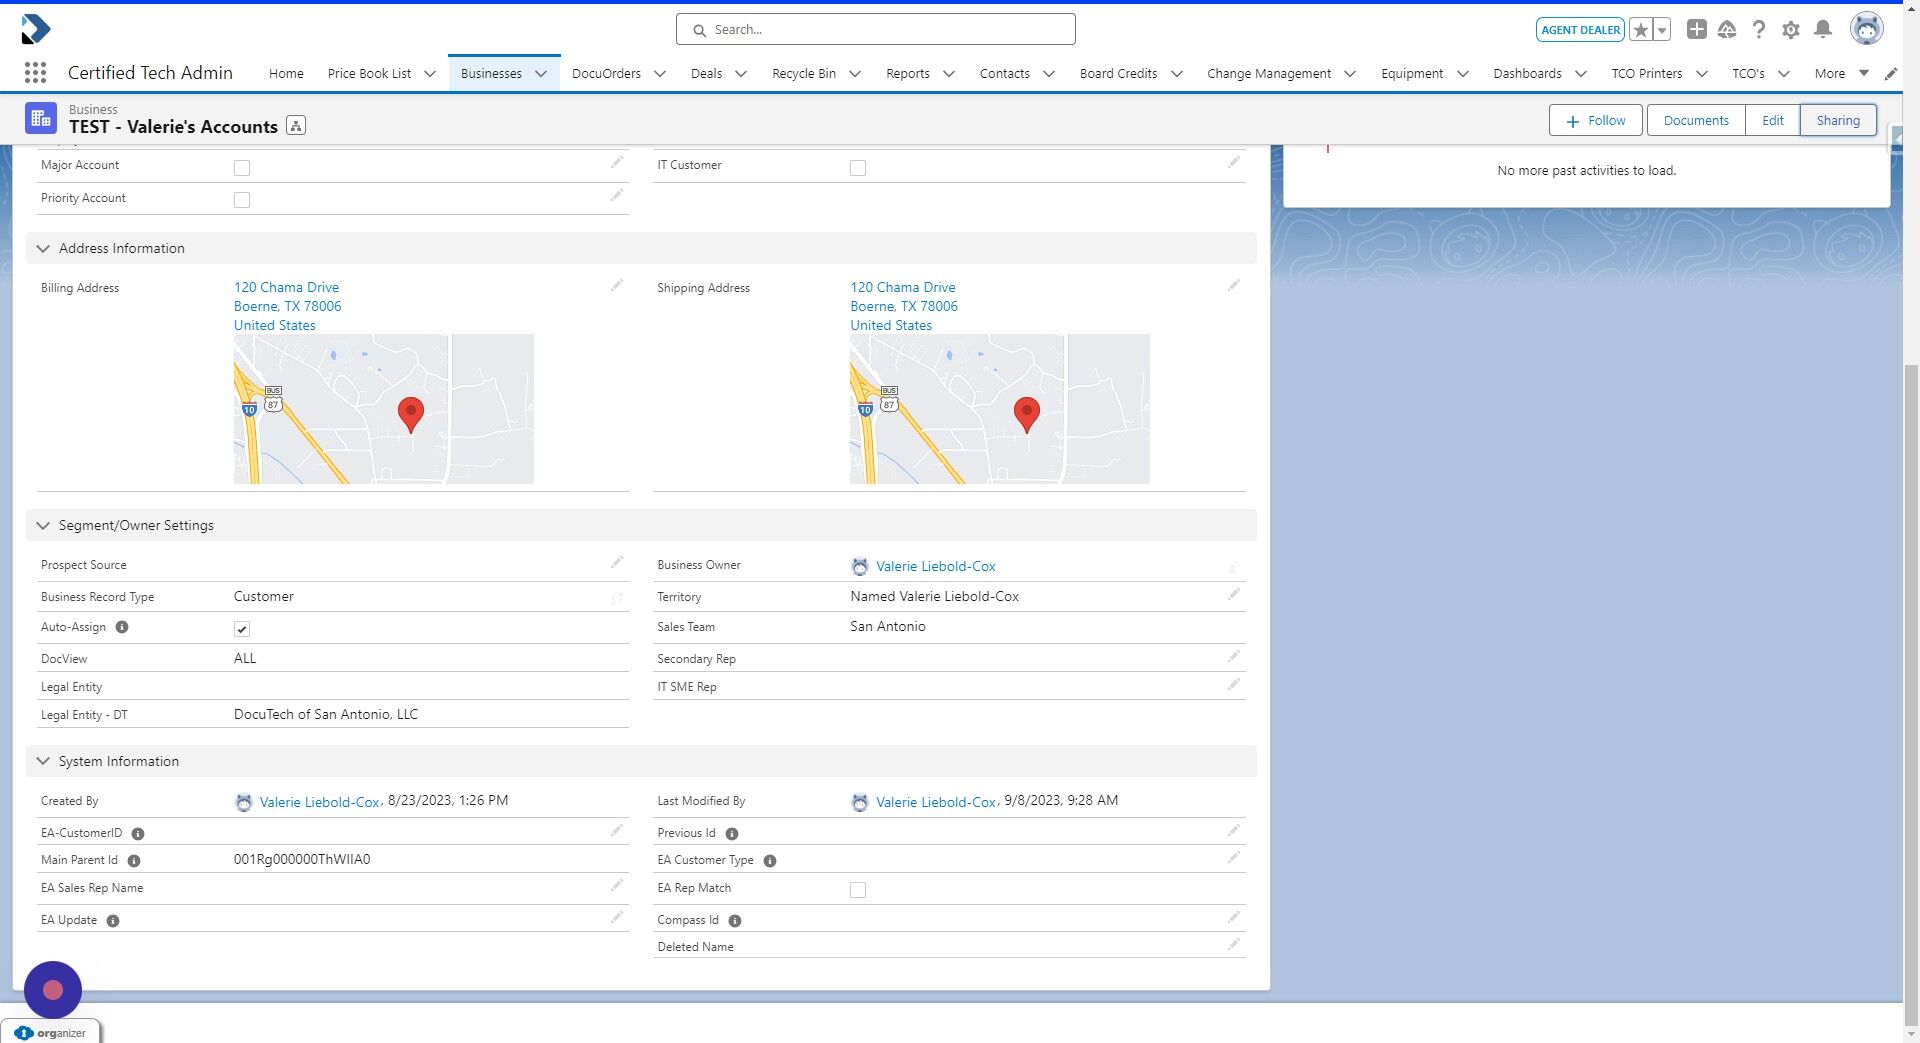Image resolution: width=1920 pixels, height=1043 pixels.
Task: Open the Shipping Address map thumbnail
Action: (x=1000, y=409)
